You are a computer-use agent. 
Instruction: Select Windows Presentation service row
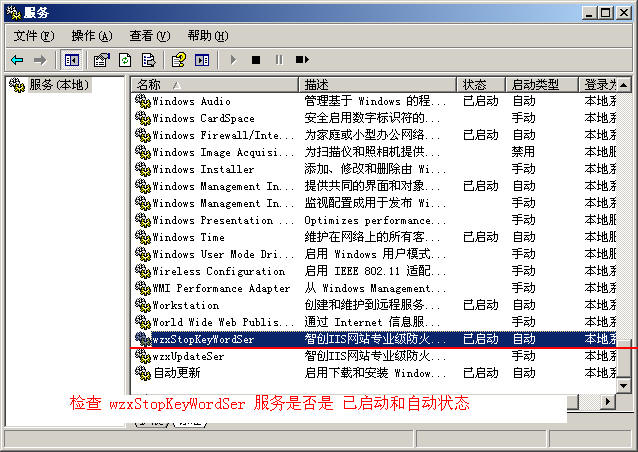point(374,220)
